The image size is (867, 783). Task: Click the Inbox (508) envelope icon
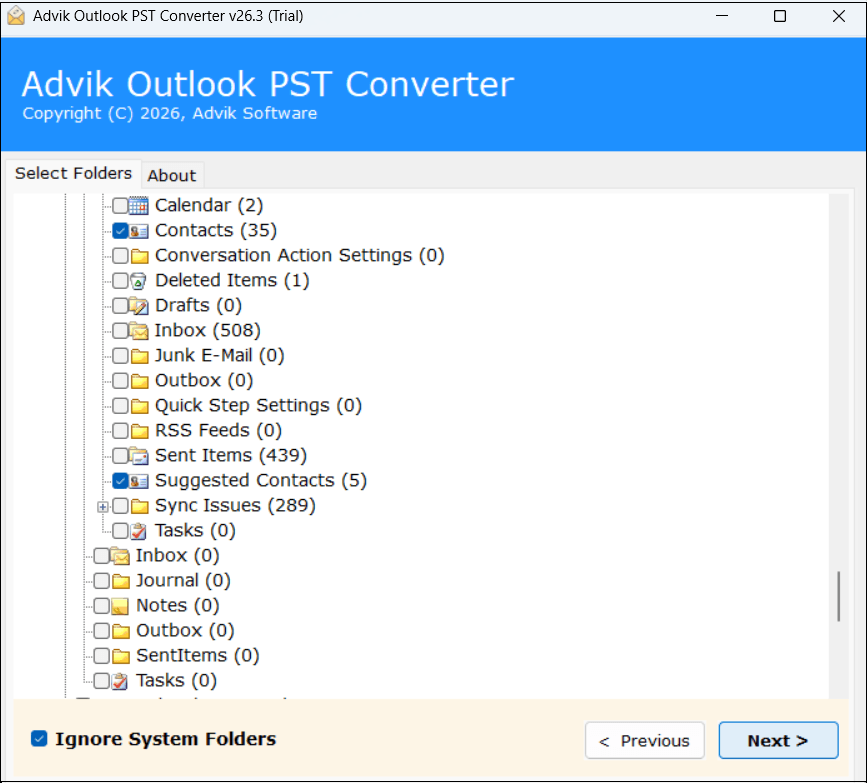[139, 331]
